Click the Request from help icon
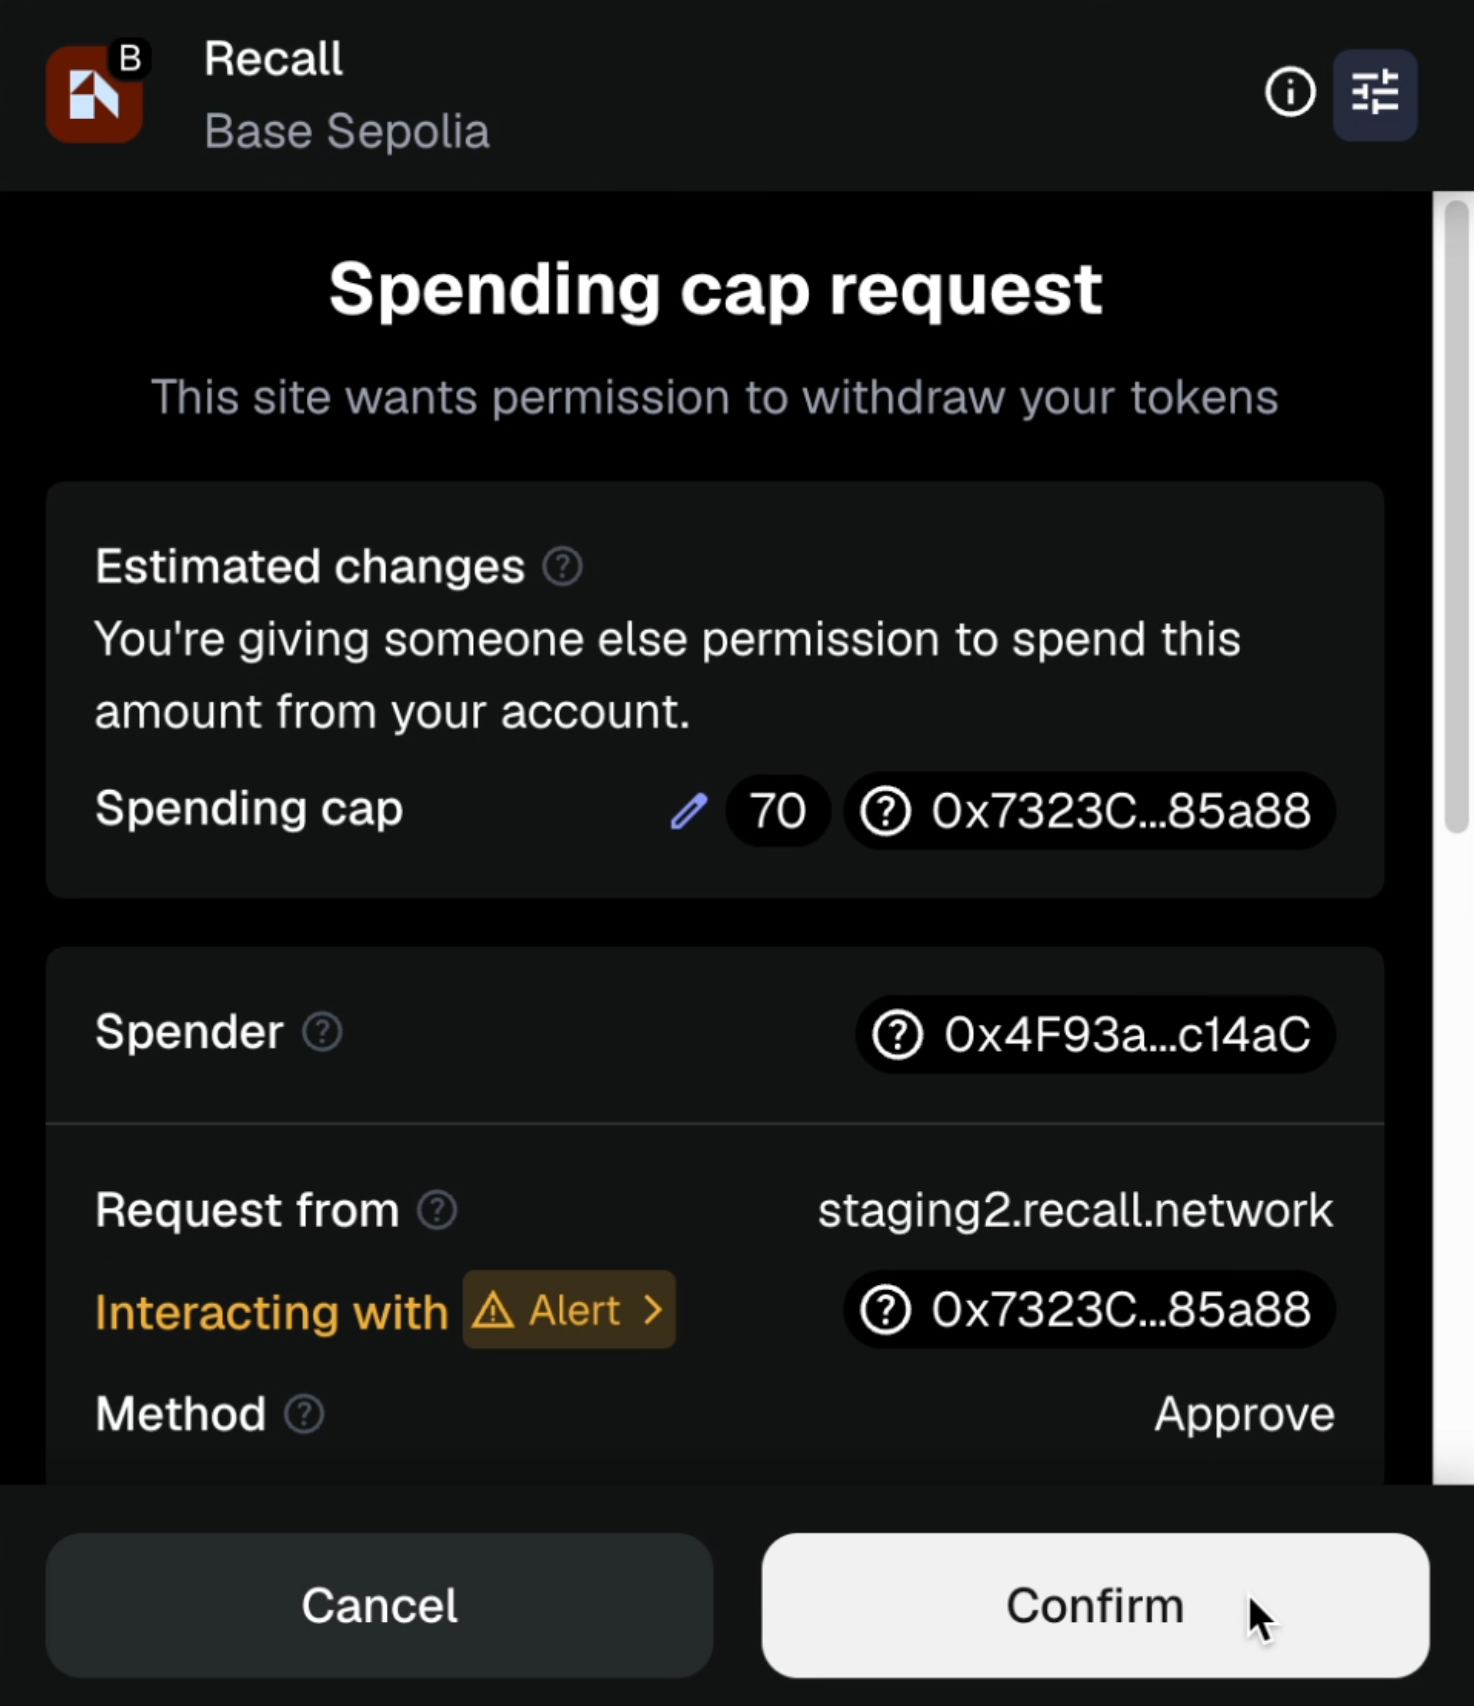This screenshot has height=1706, width=1474. pos(437,1211)
